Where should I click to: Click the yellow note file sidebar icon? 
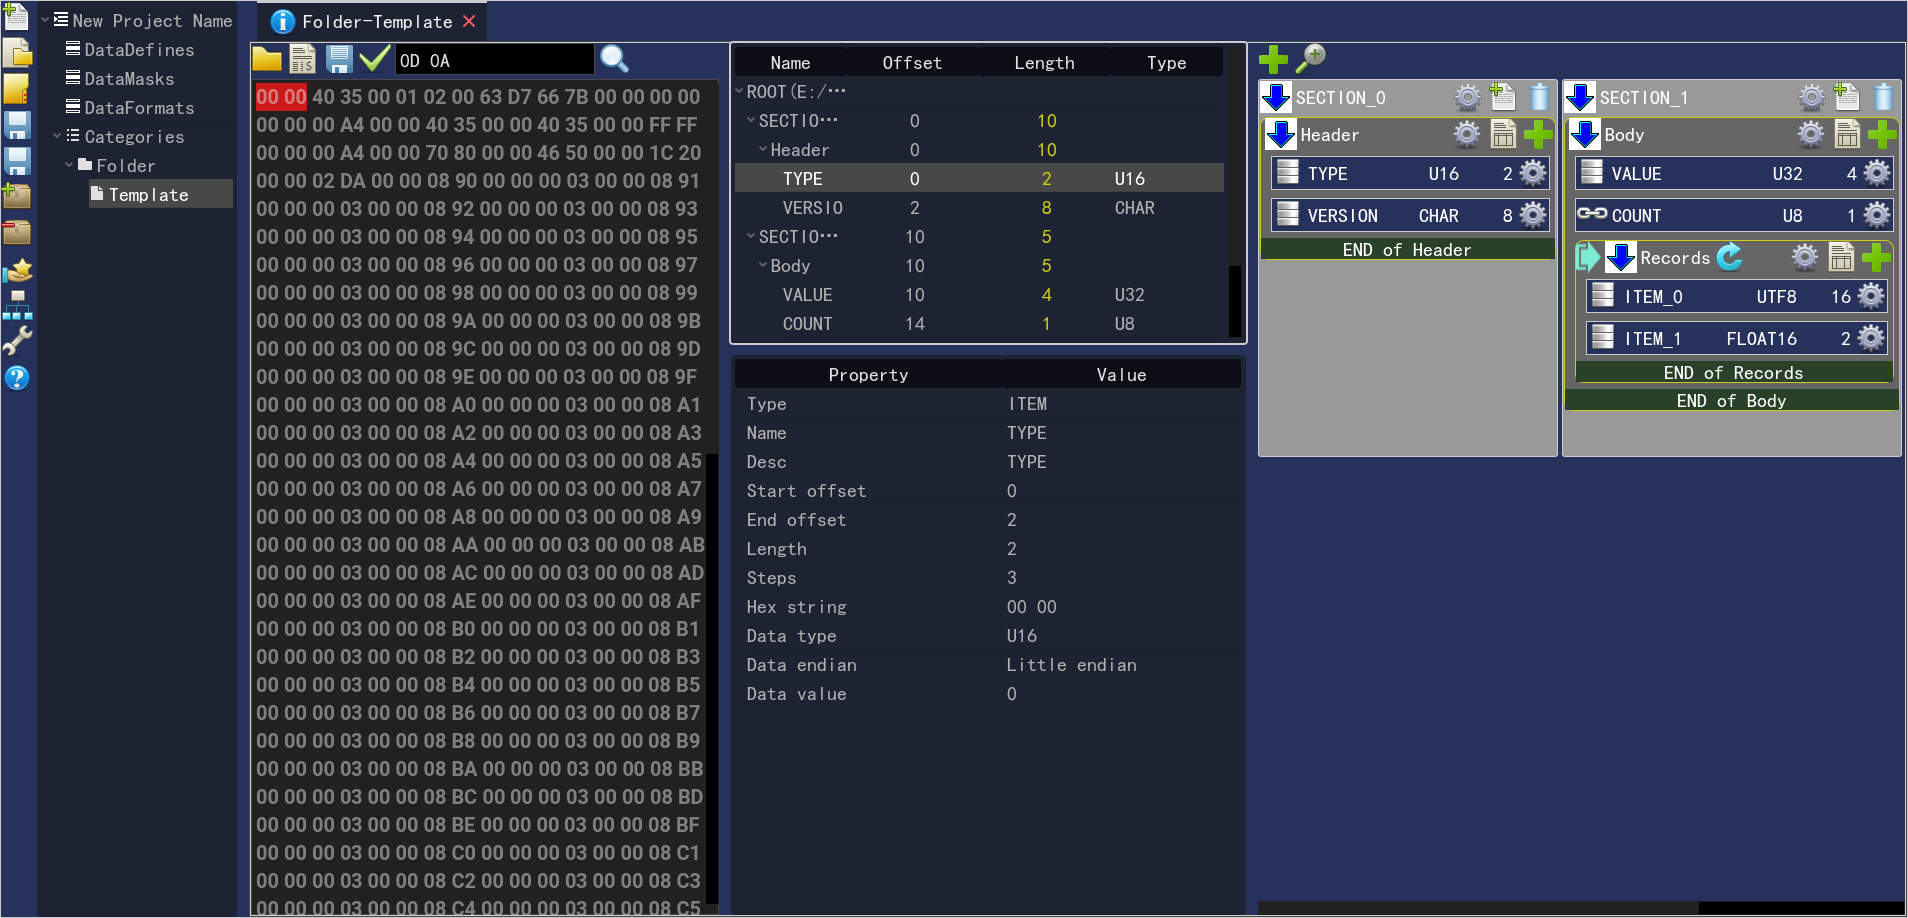[17, 88]
